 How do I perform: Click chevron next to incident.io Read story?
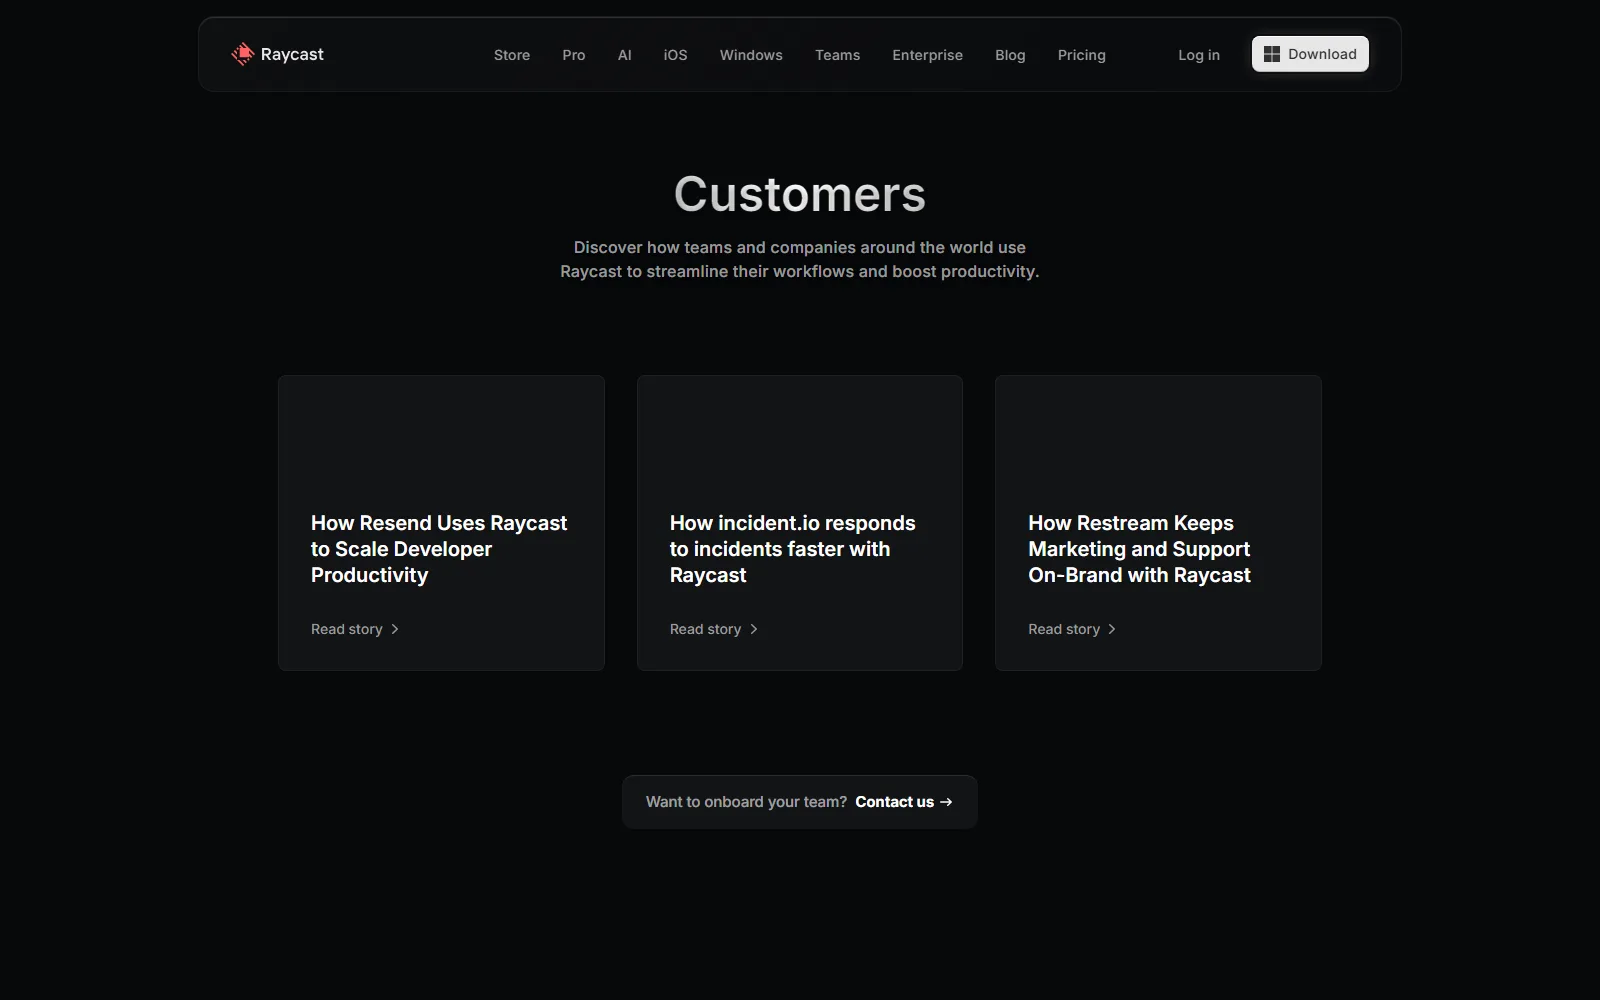(754, 629)
